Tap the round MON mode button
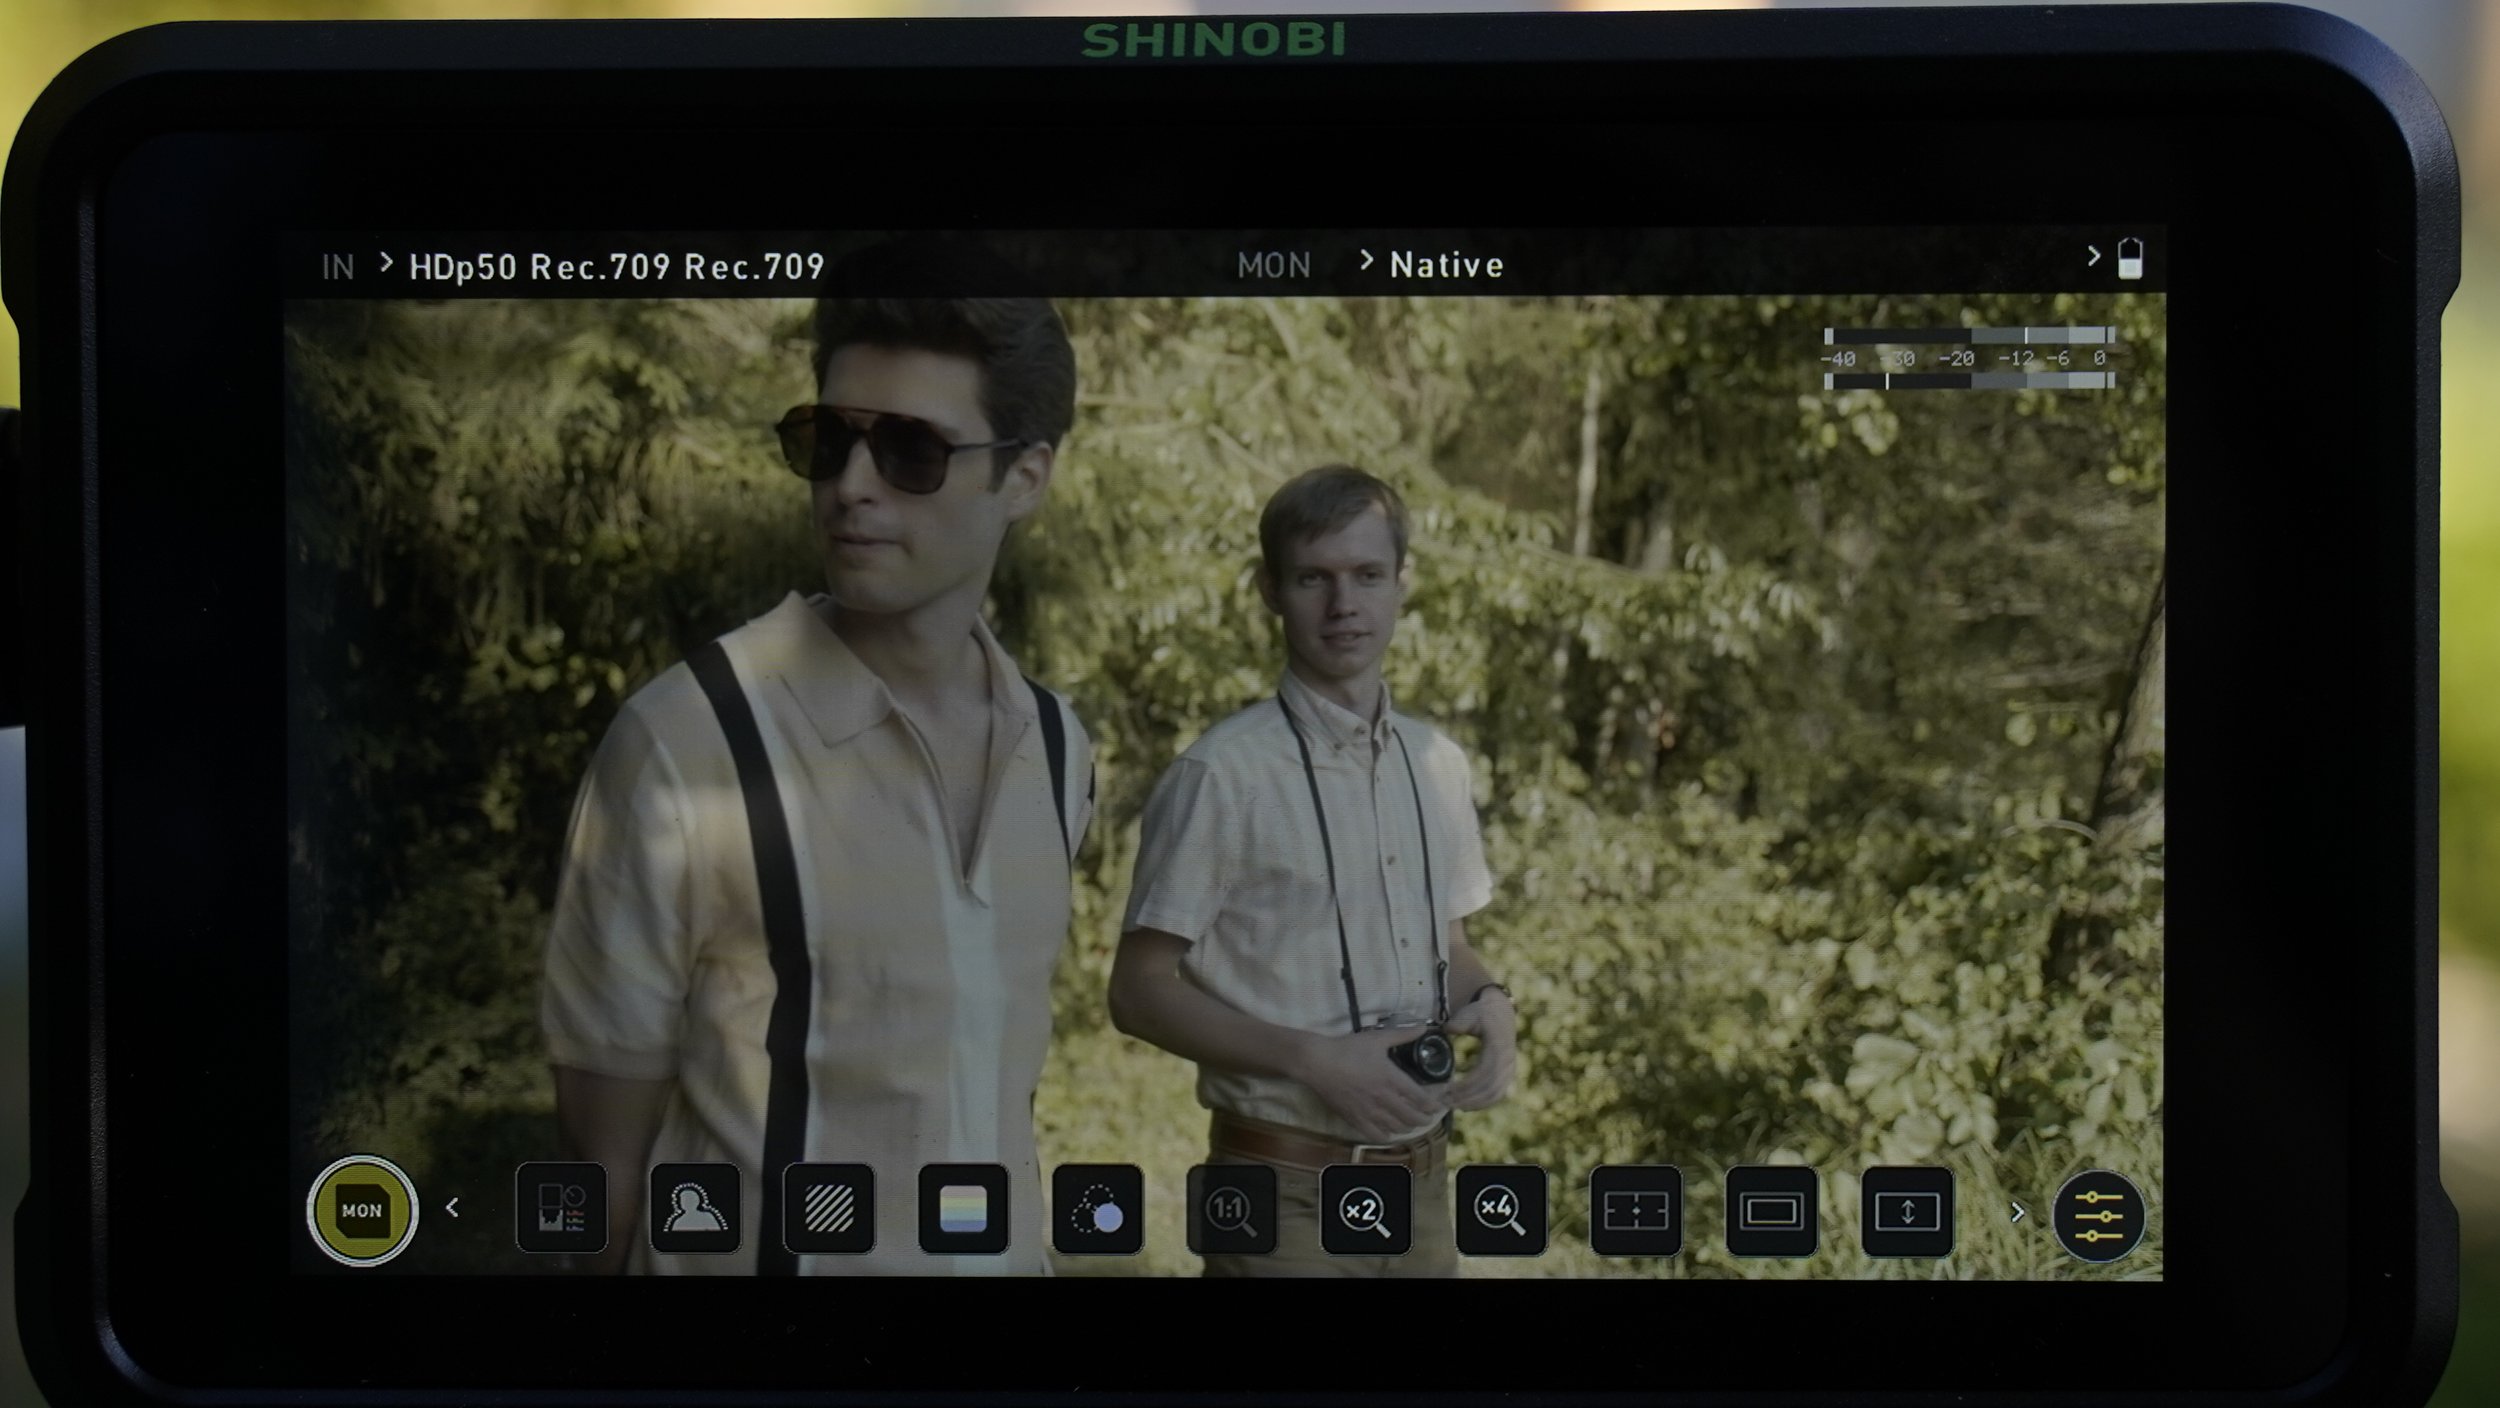 click(361, 1210)
